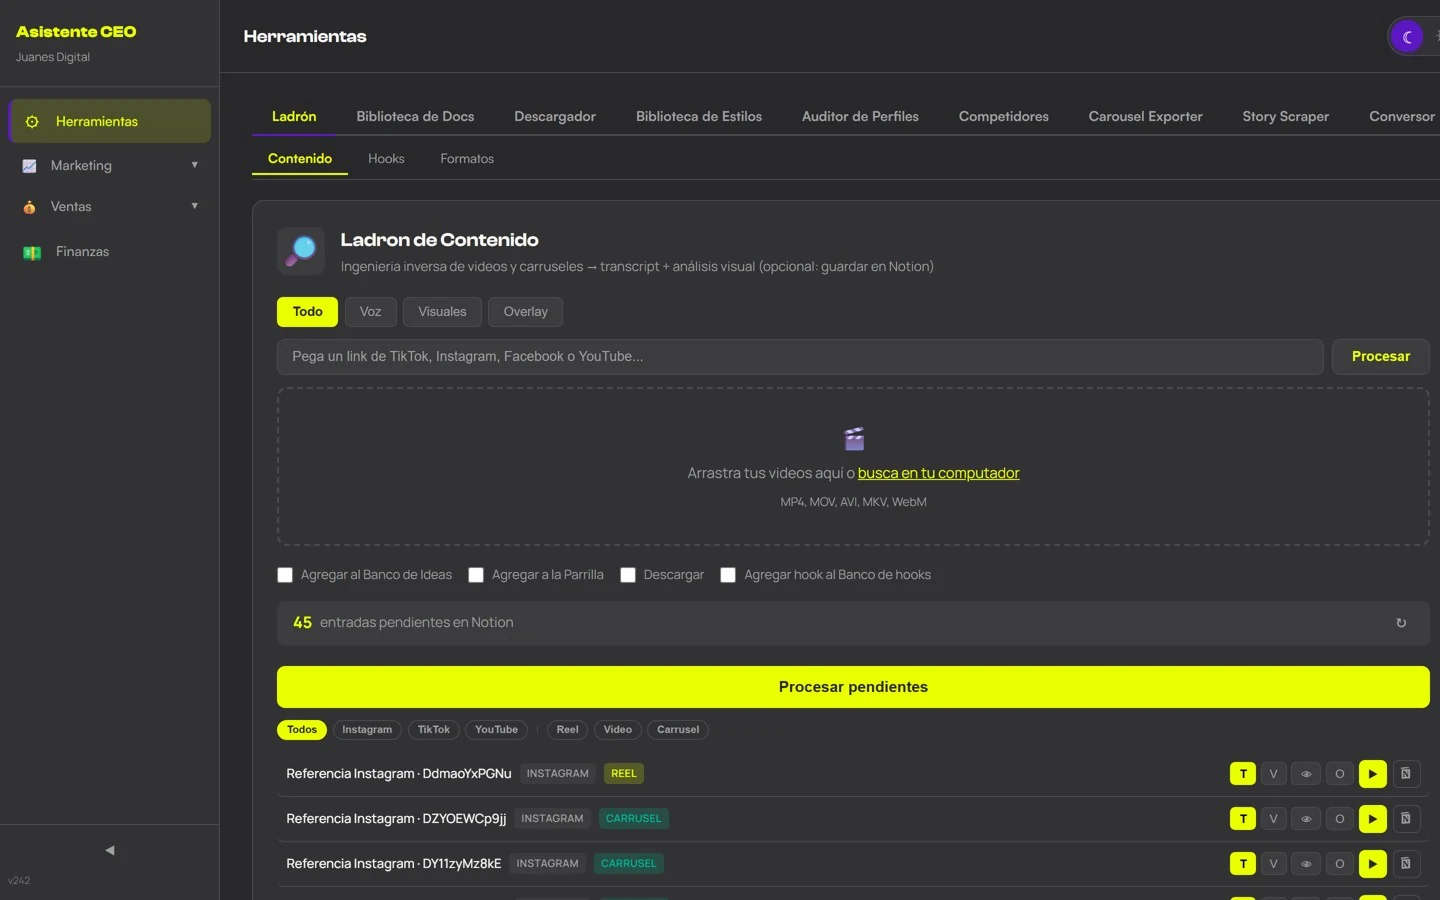Open the Story Scraper tab
1440x900 pixels.
pyautogui.click(x=1285, y=117)
